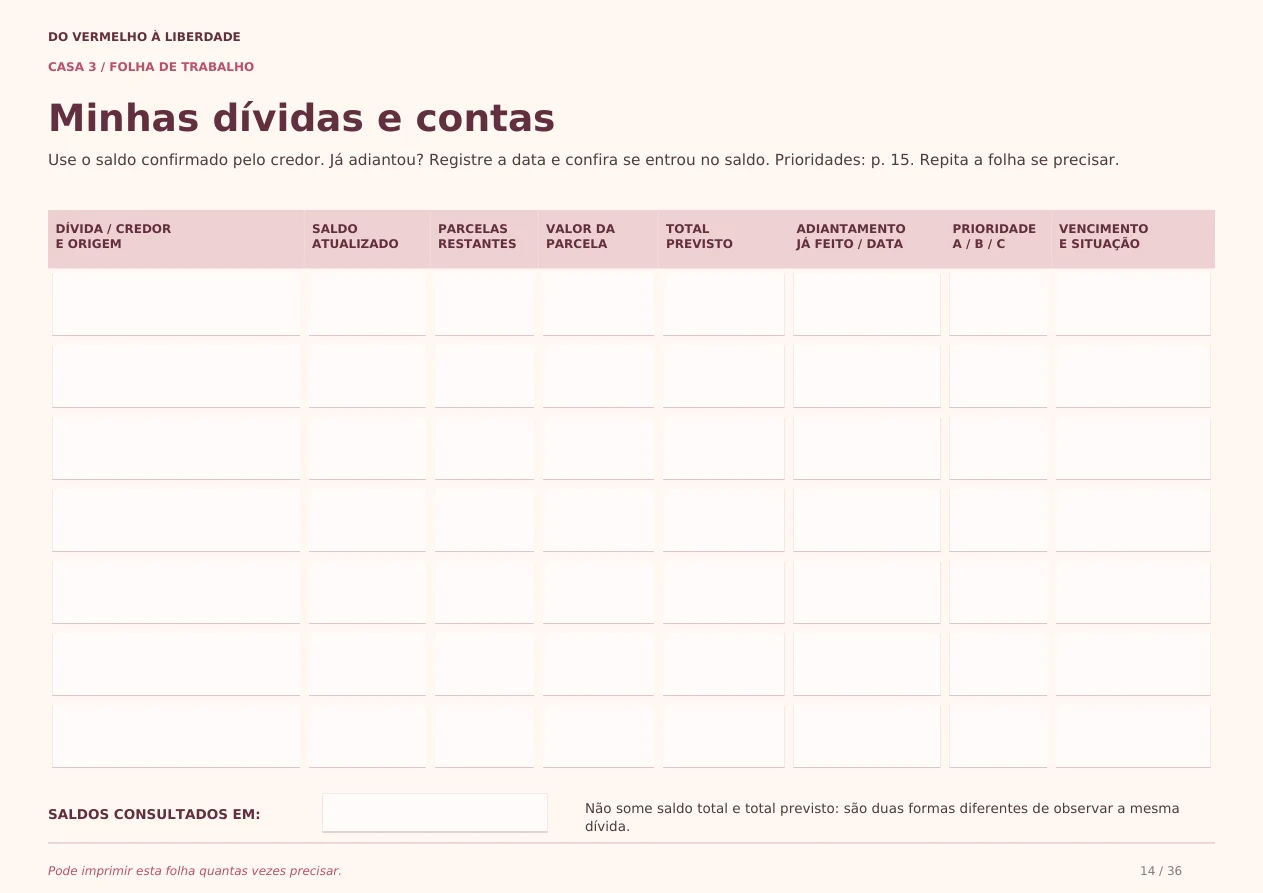This screenshot has width=1263, height=893.
Task: Click first-row field under 'Vencimento e Situação'
Action: pos(1133,304)
